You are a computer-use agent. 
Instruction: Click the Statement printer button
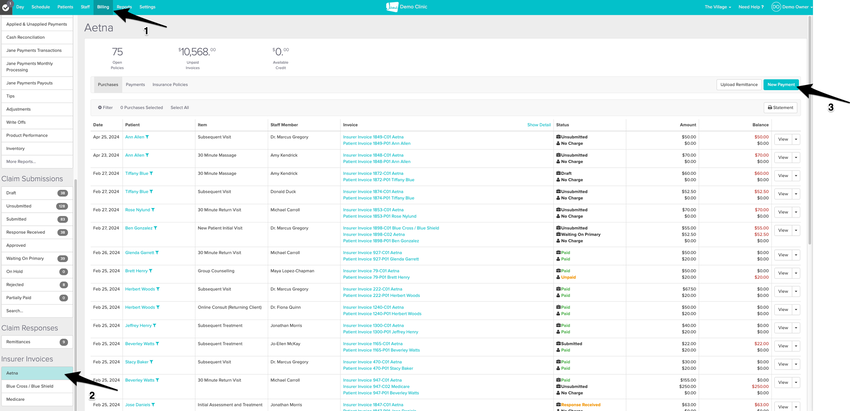tap(781, 107)
